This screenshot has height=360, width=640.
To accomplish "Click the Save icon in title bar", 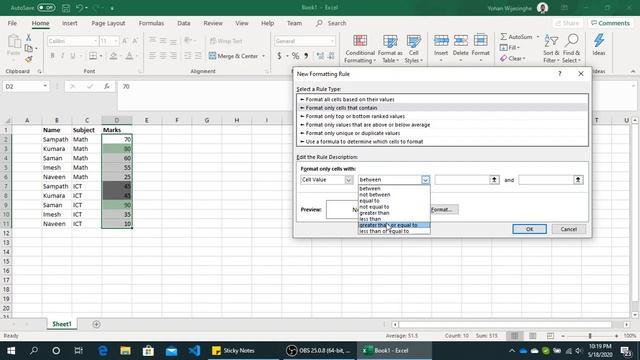I will click(x=66, y=7).
